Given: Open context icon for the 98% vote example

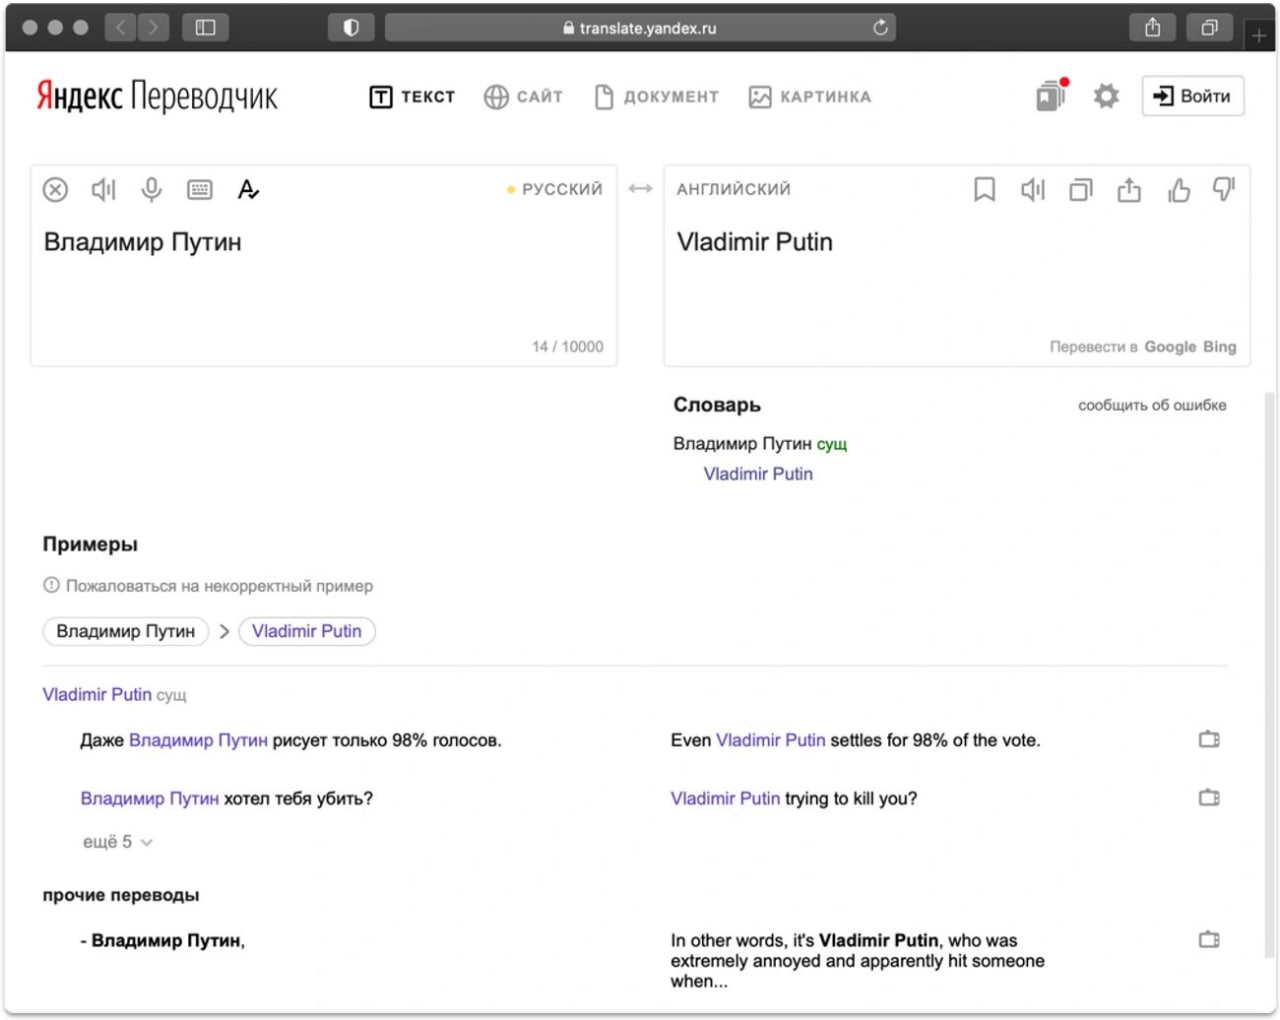Looking at the screenshot, I should pos(1209,740).
